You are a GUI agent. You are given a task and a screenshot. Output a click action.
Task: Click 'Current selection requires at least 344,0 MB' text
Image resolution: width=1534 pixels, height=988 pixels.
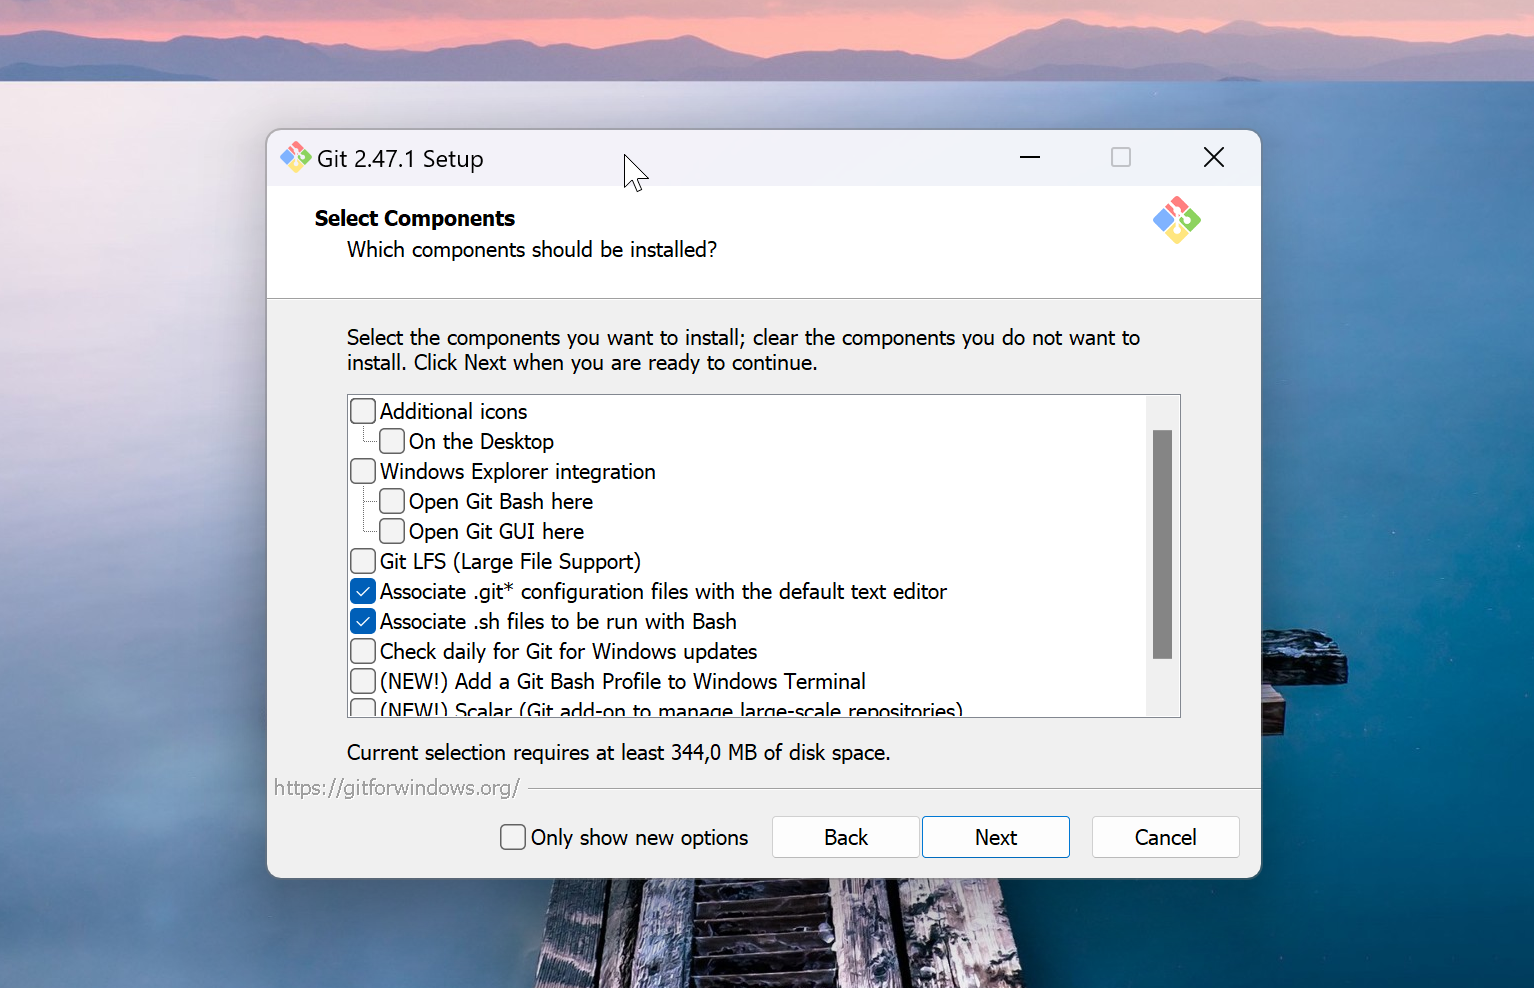coord(618,752)
